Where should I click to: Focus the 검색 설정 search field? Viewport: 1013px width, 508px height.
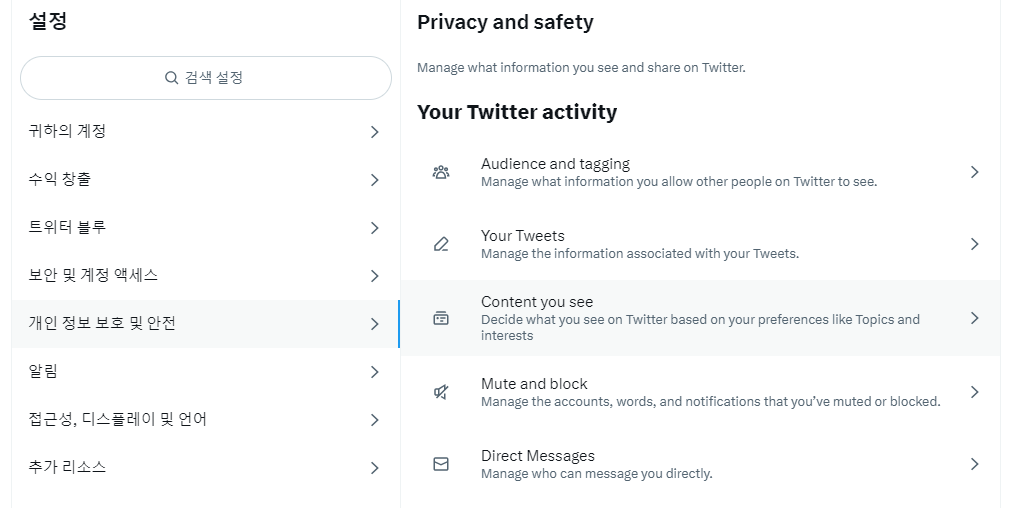[x=206, y=78]
